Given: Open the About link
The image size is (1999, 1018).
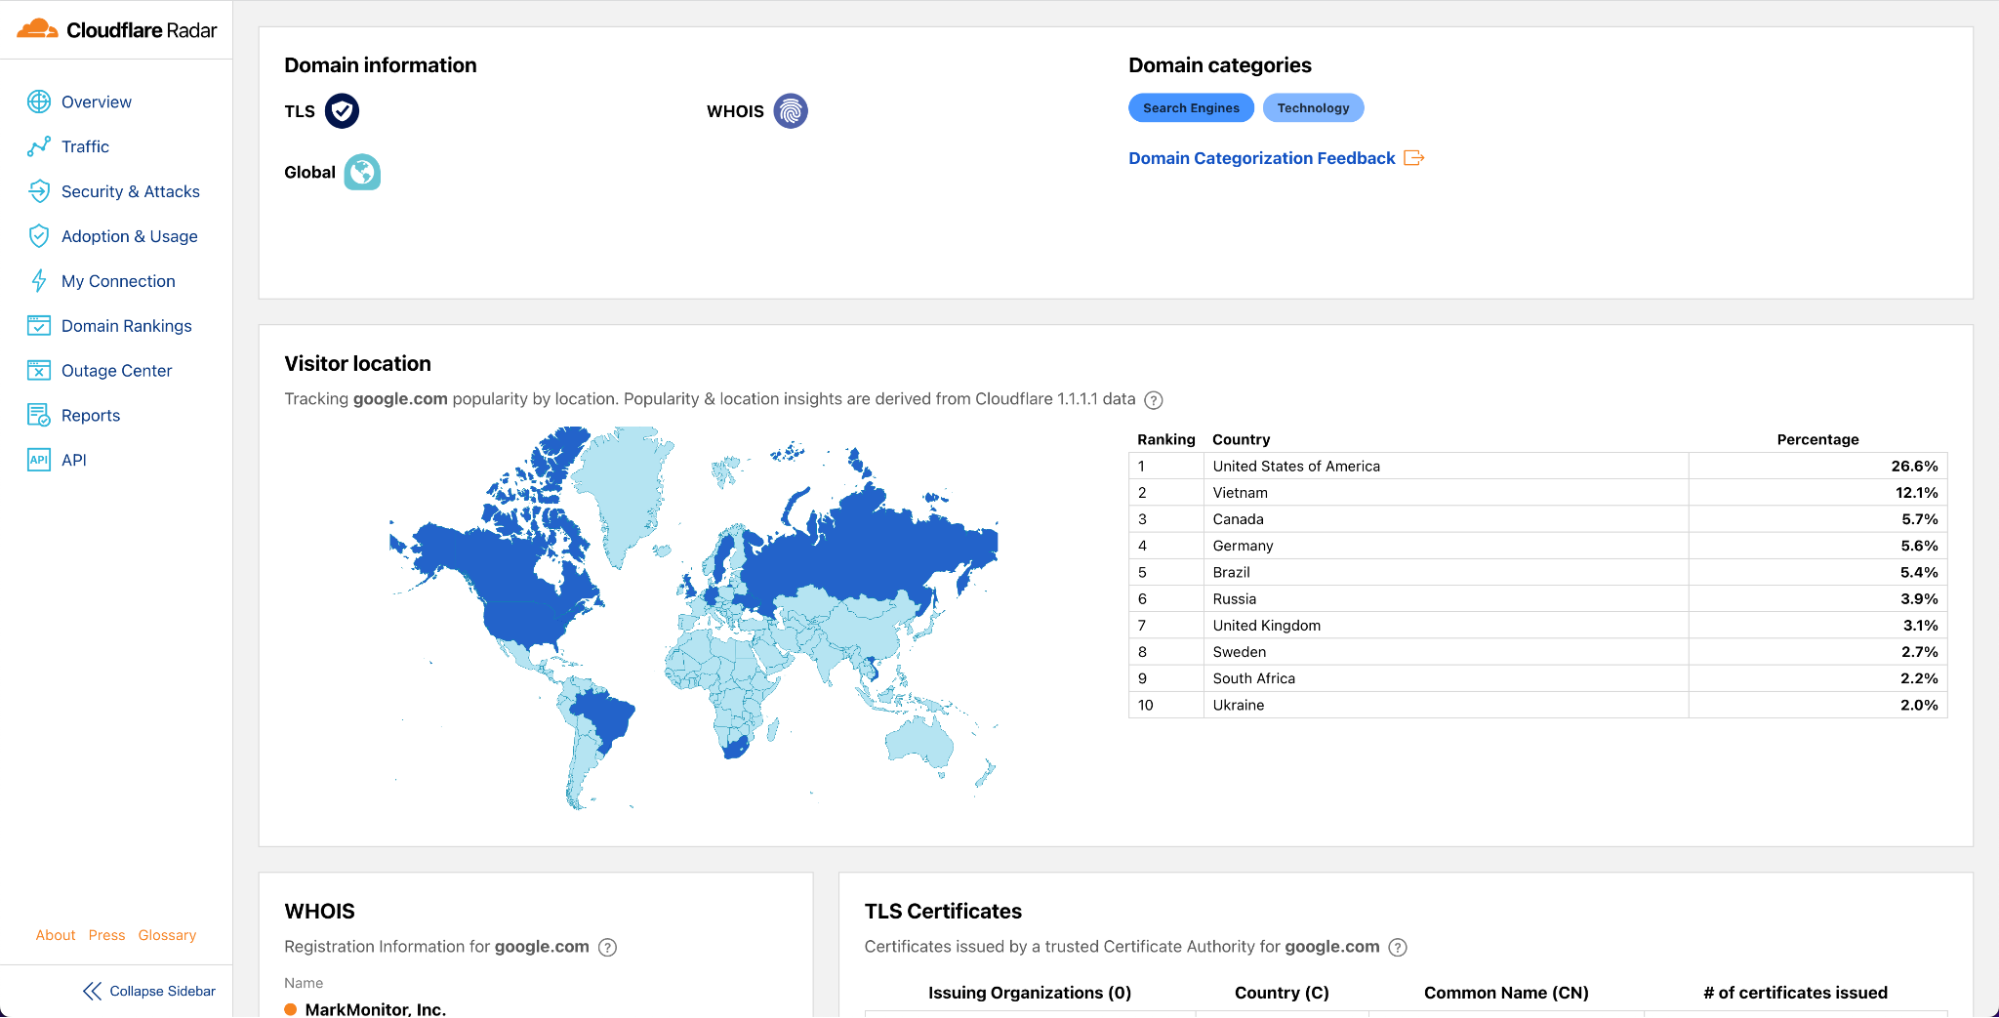Looking at the screenshot, I should click(x=55, y=936).
